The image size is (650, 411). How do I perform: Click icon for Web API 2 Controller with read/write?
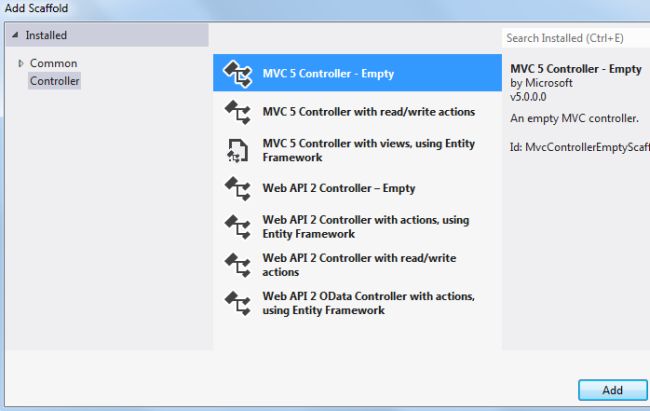[x=236, y=264]
